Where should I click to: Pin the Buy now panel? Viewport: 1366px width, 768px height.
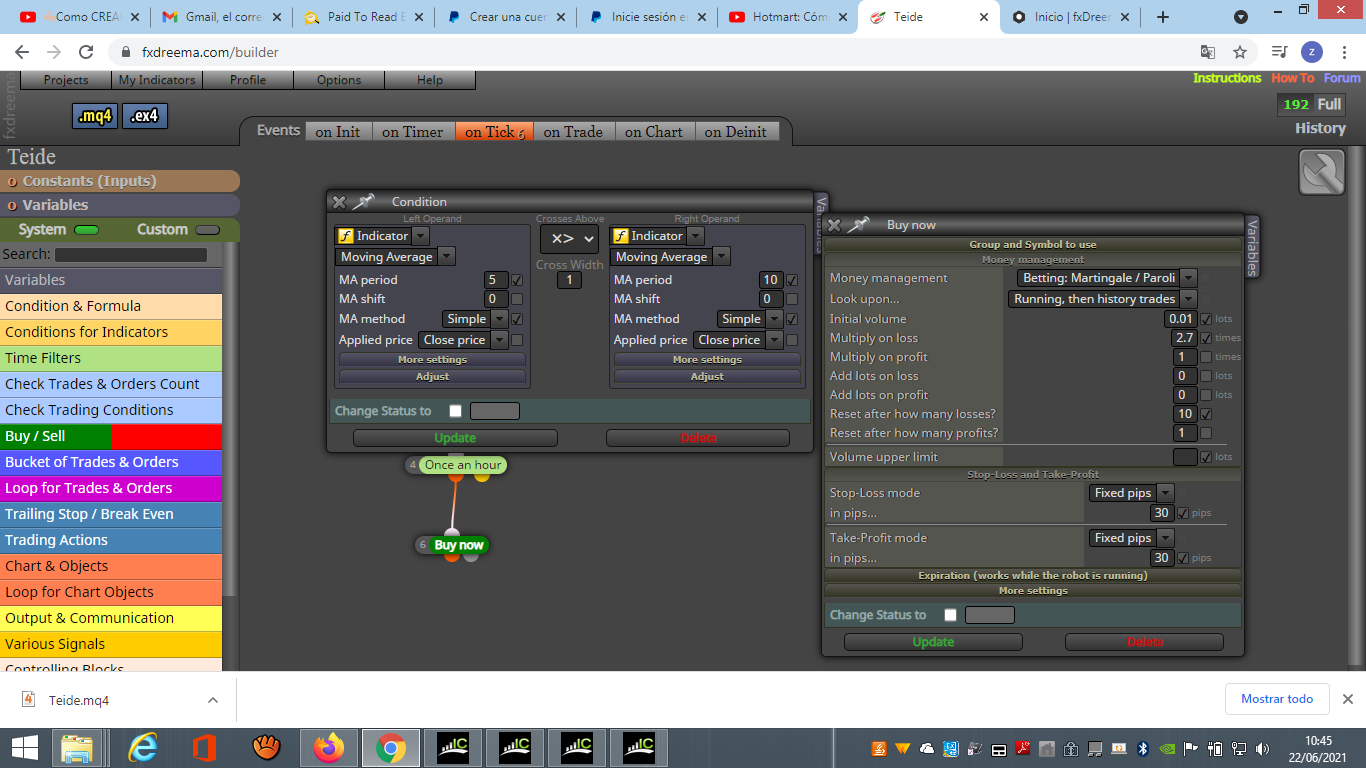click(858, 225)
